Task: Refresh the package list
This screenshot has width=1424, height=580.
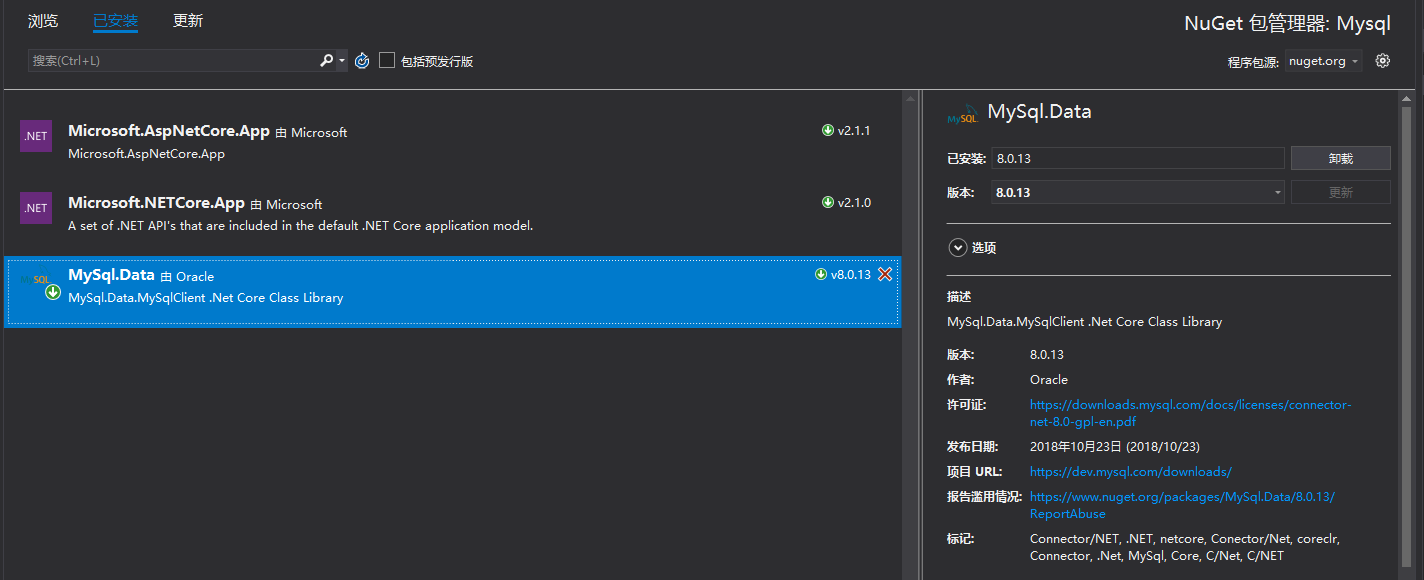Action: [x=362, y=61]
